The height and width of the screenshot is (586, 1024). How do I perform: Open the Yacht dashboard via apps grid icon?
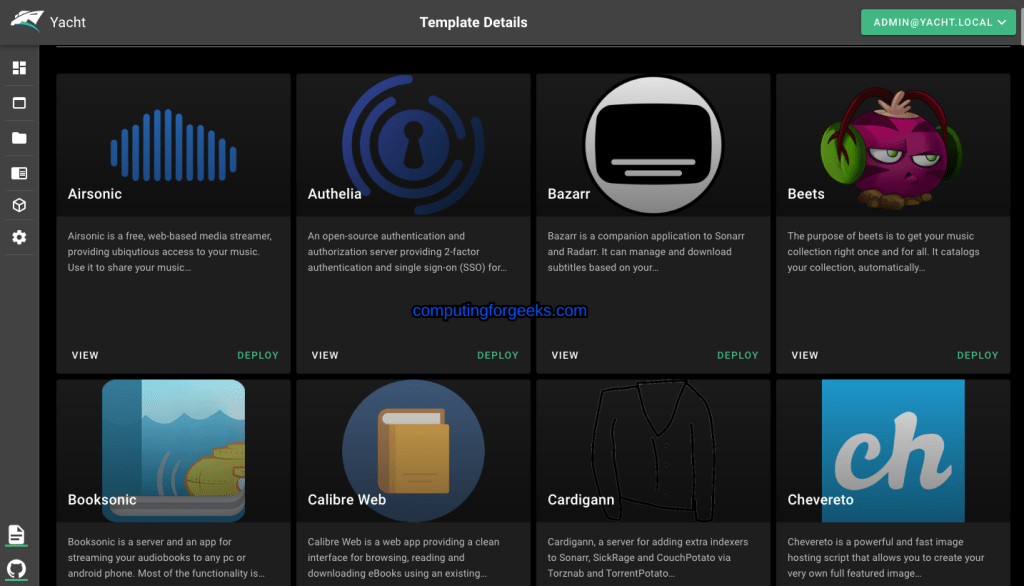(18, 67)
